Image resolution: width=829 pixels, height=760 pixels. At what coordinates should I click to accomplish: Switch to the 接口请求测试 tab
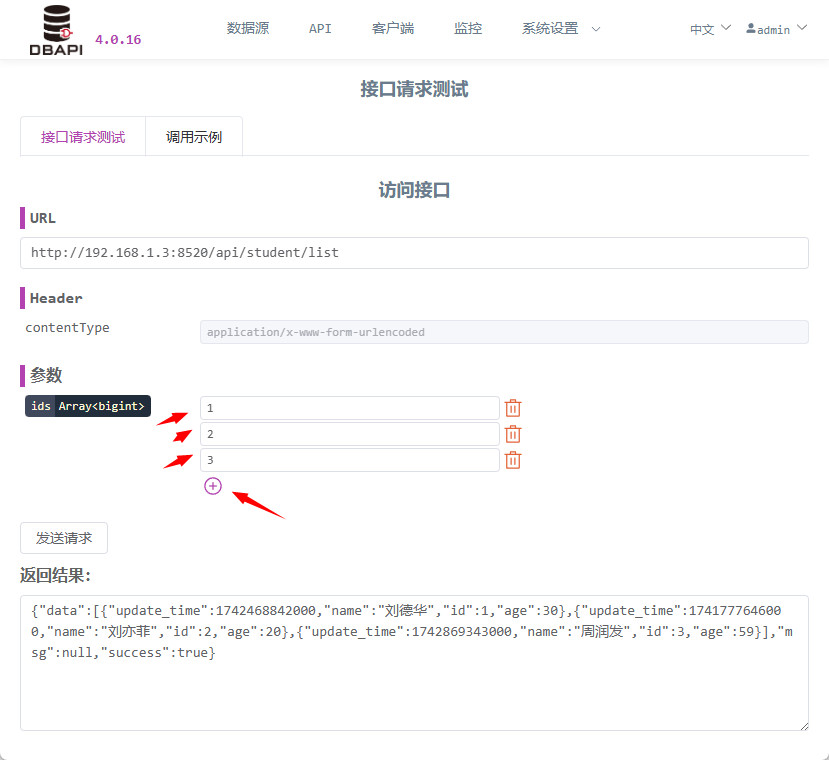coord(83,137)
